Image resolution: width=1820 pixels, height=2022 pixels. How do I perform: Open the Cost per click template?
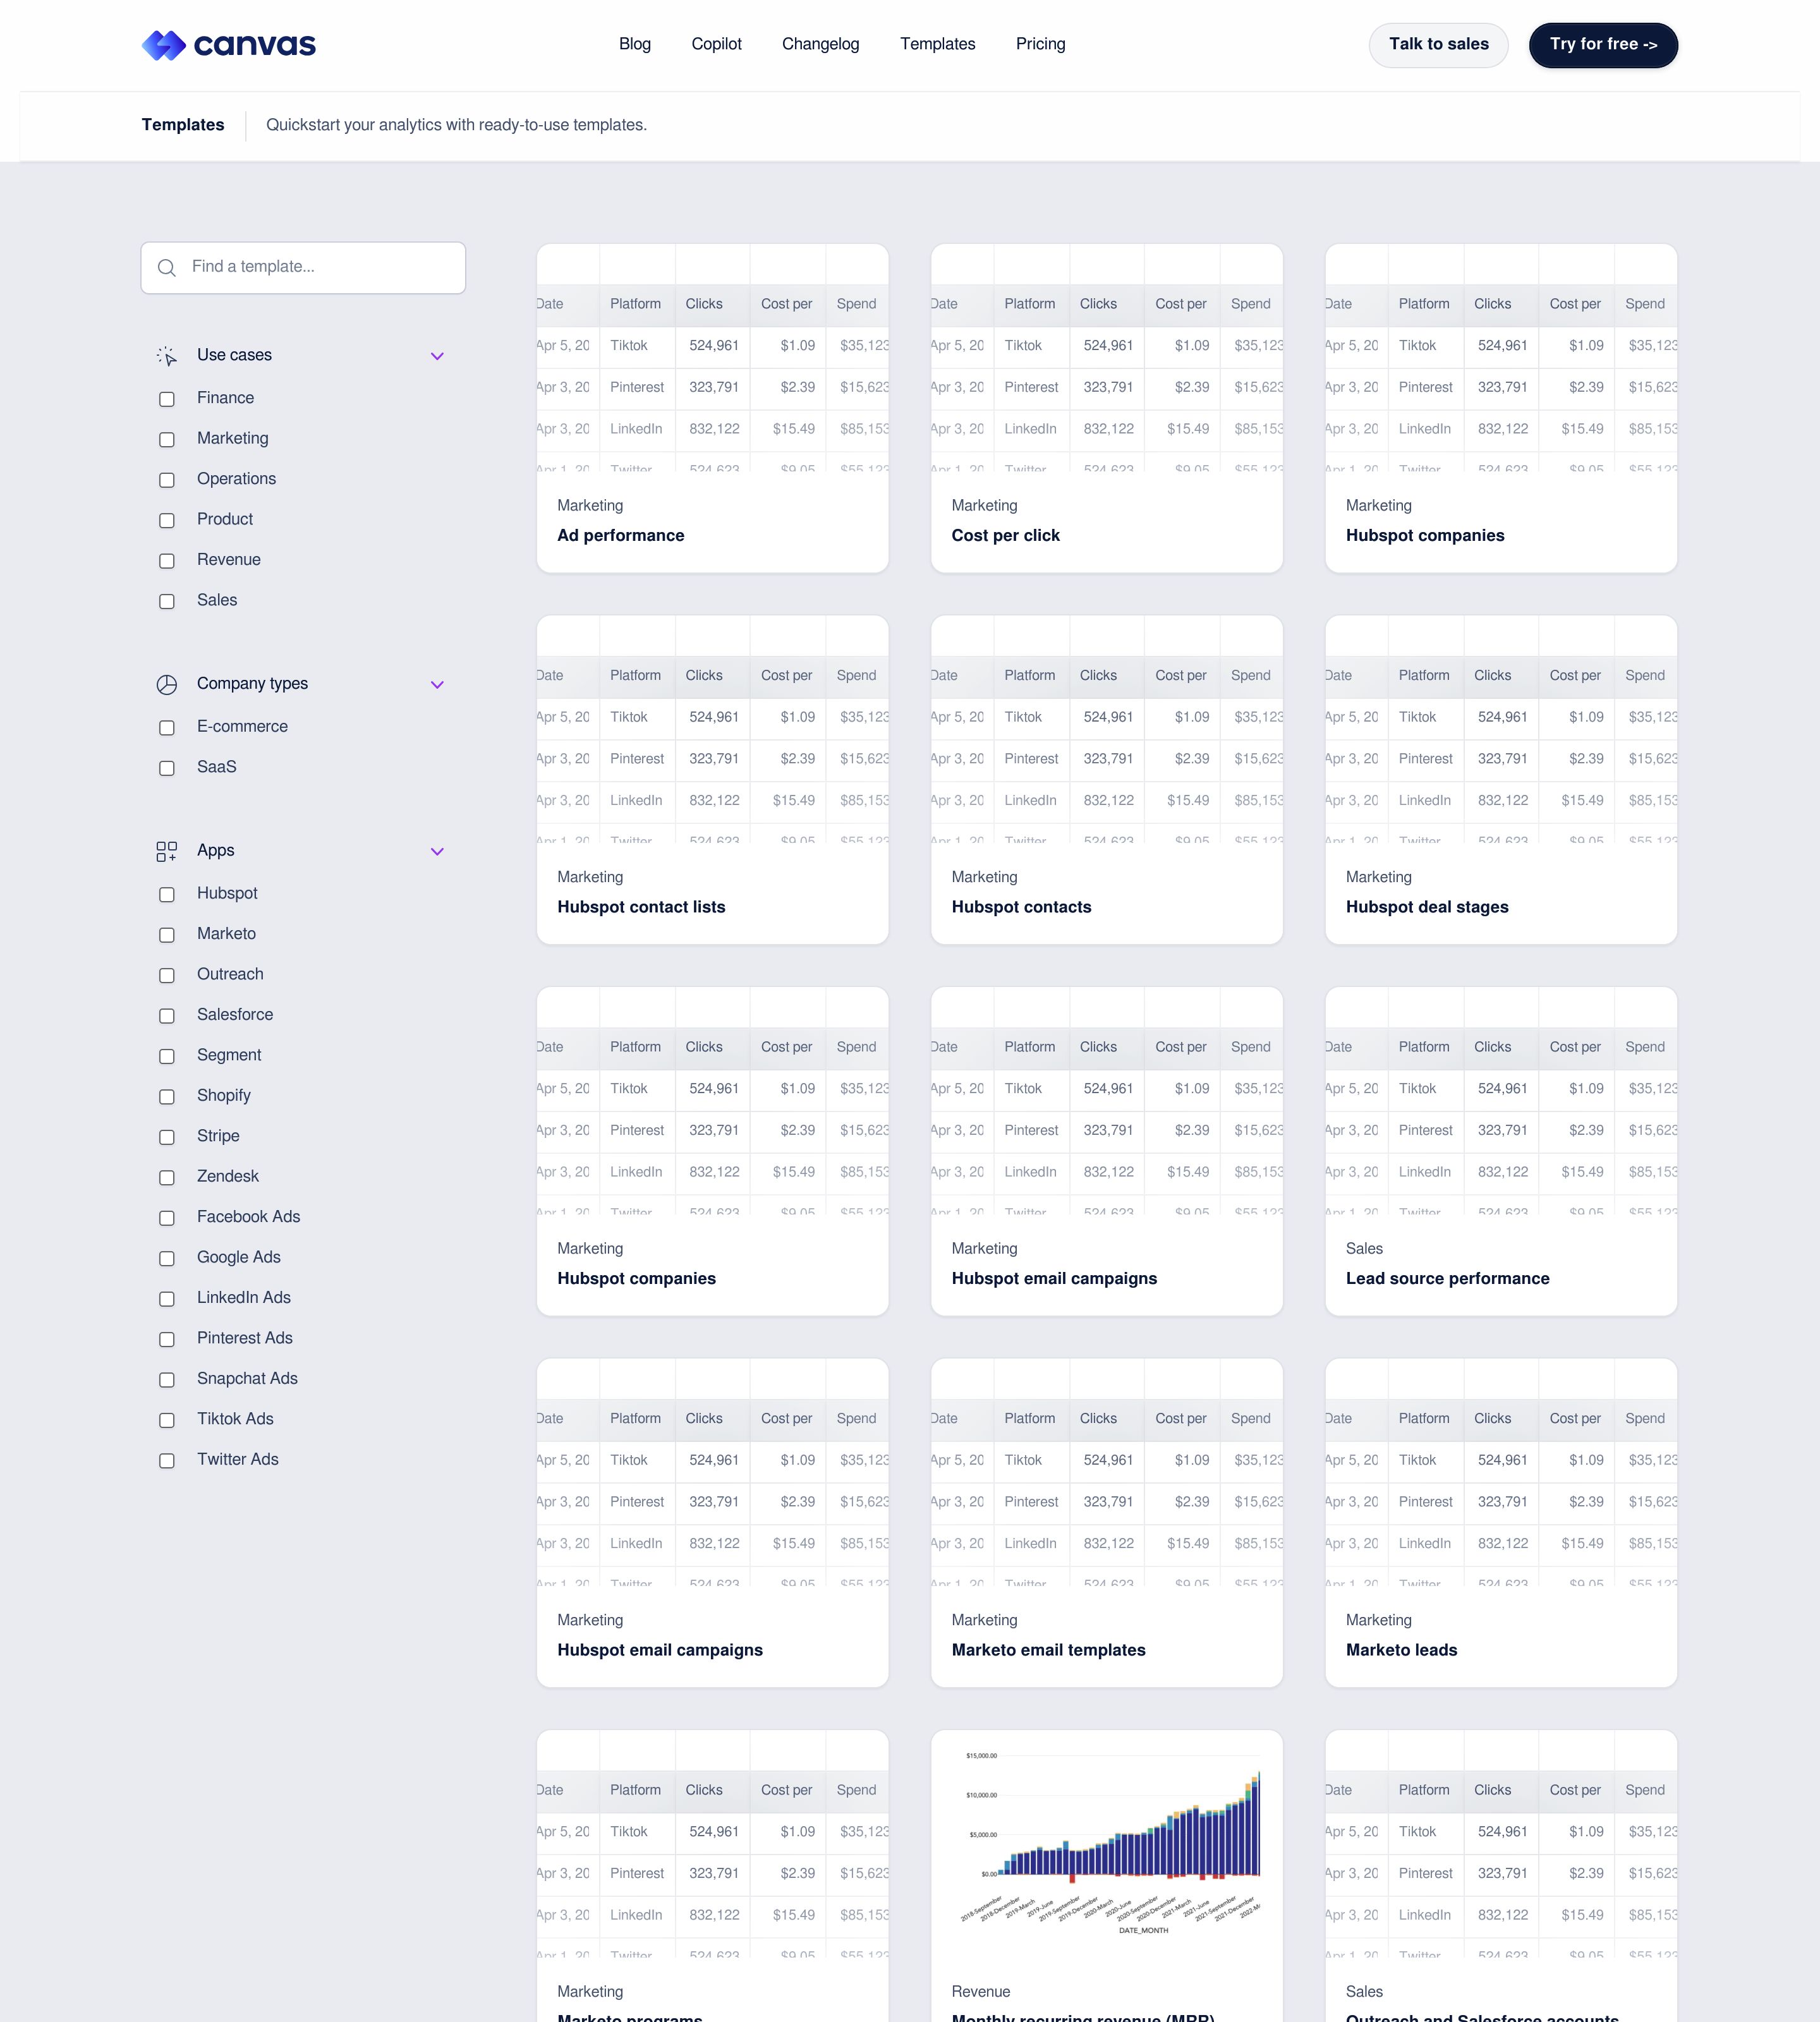point(1106,408)
